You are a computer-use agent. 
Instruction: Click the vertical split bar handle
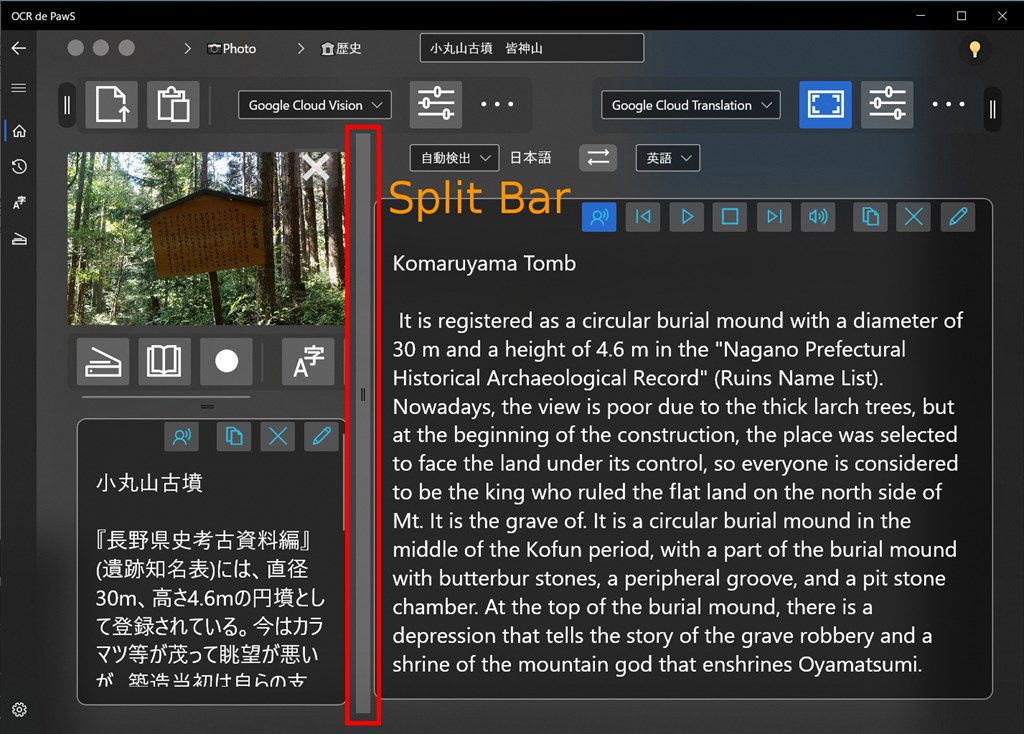pos(363,395)
